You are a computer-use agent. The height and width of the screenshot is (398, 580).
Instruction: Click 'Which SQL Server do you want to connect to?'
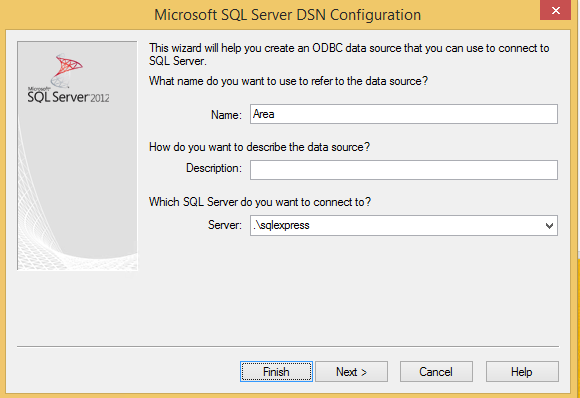pyautogui.click(x=260, y=202)
